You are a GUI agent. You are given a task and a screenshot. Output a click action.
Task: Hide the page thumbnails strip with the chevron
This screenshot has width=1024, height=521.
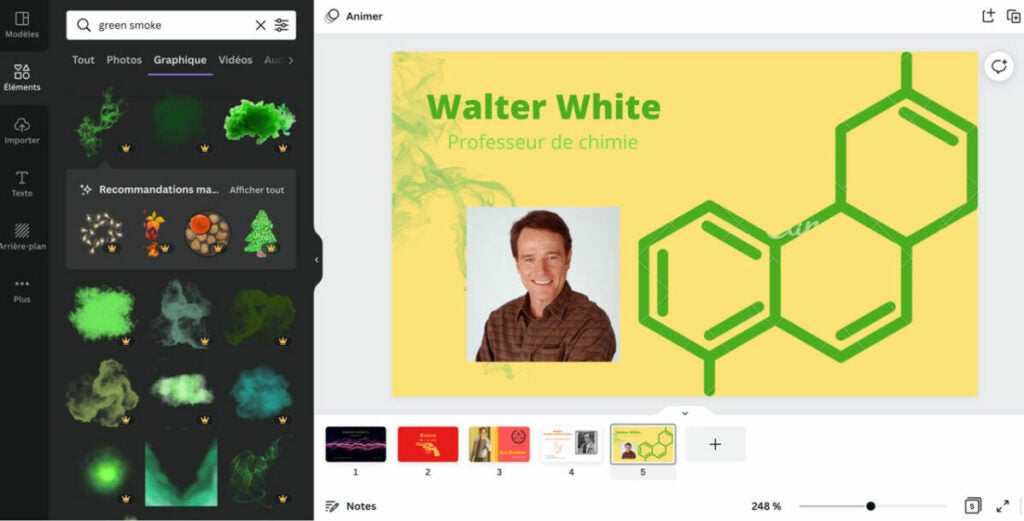(x=684, y=413)
